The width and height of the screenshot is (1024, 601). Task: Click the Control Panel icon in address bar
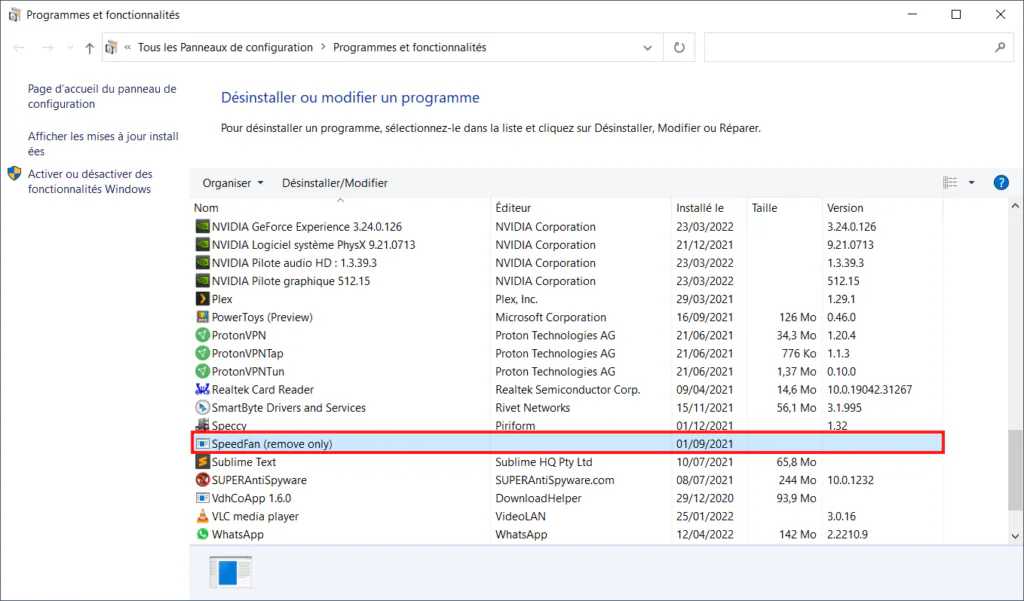point(111,48)
